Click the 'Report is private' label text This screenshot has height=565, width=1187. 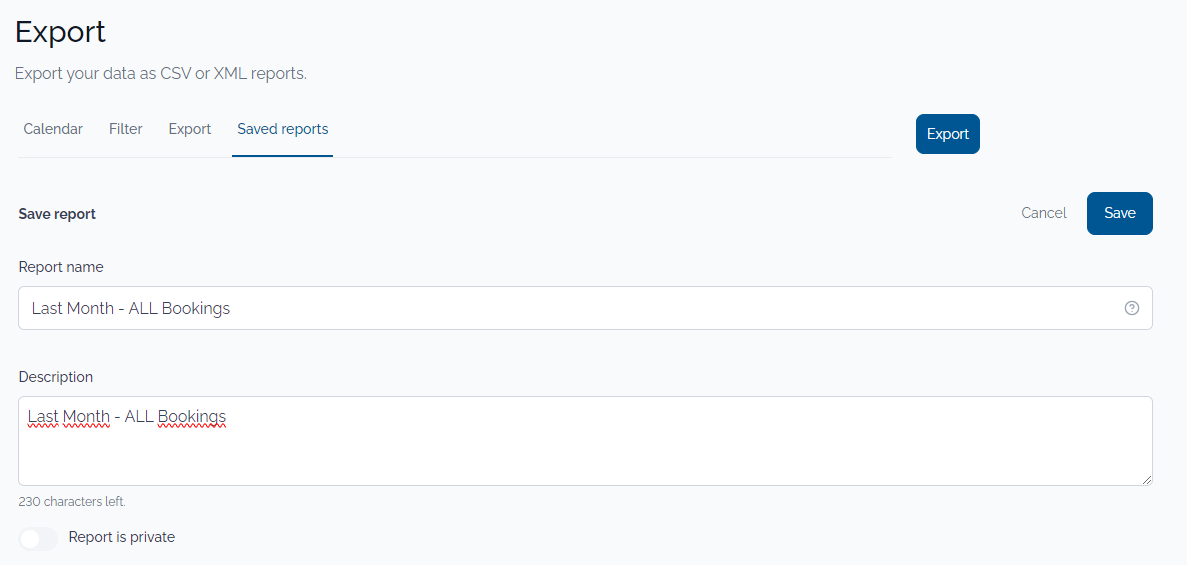122,537
